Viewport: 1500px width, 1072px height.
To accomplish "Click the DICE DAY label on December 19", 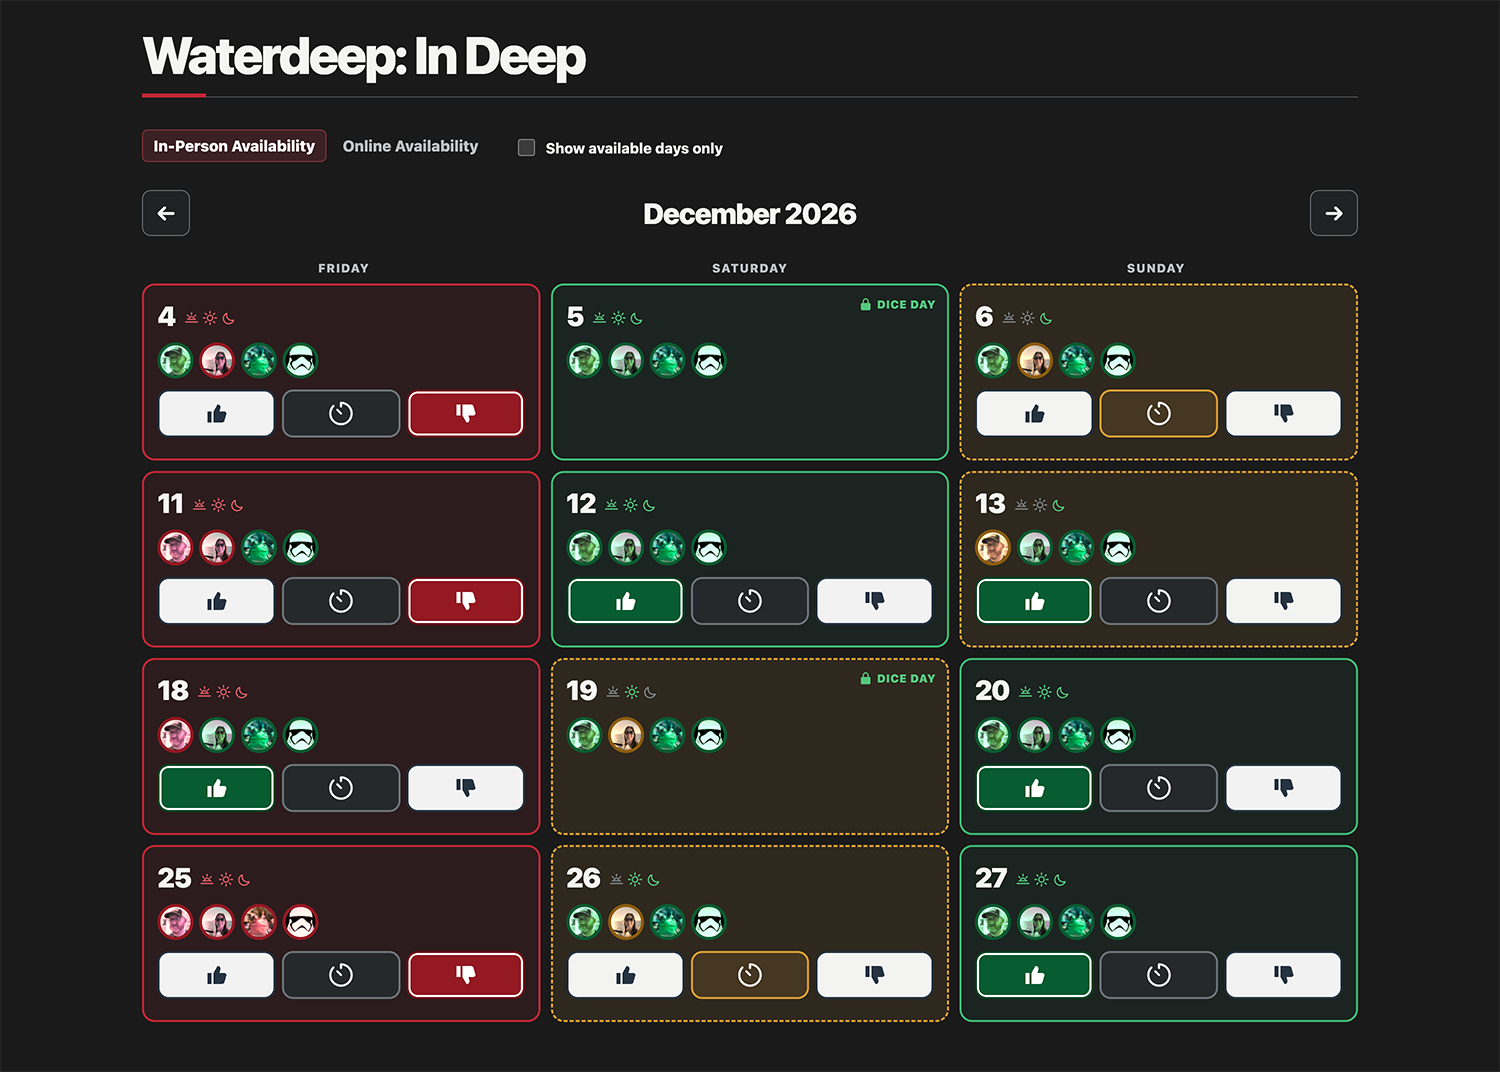I will coord(898,678).
